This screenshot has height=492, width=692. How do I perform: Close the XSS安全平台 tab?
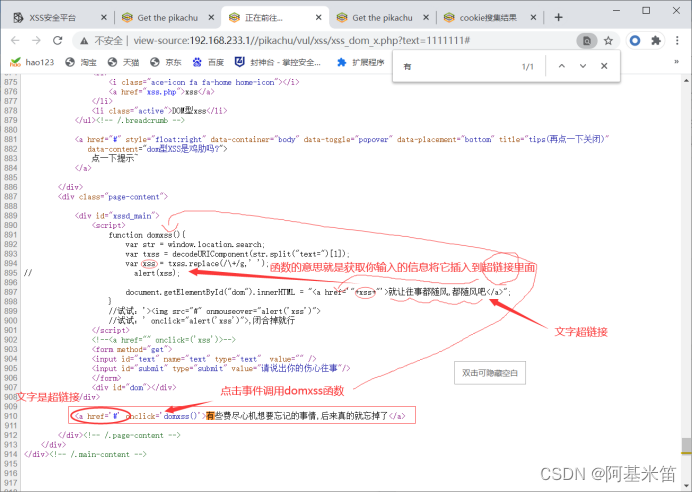[x=104, y=18]
